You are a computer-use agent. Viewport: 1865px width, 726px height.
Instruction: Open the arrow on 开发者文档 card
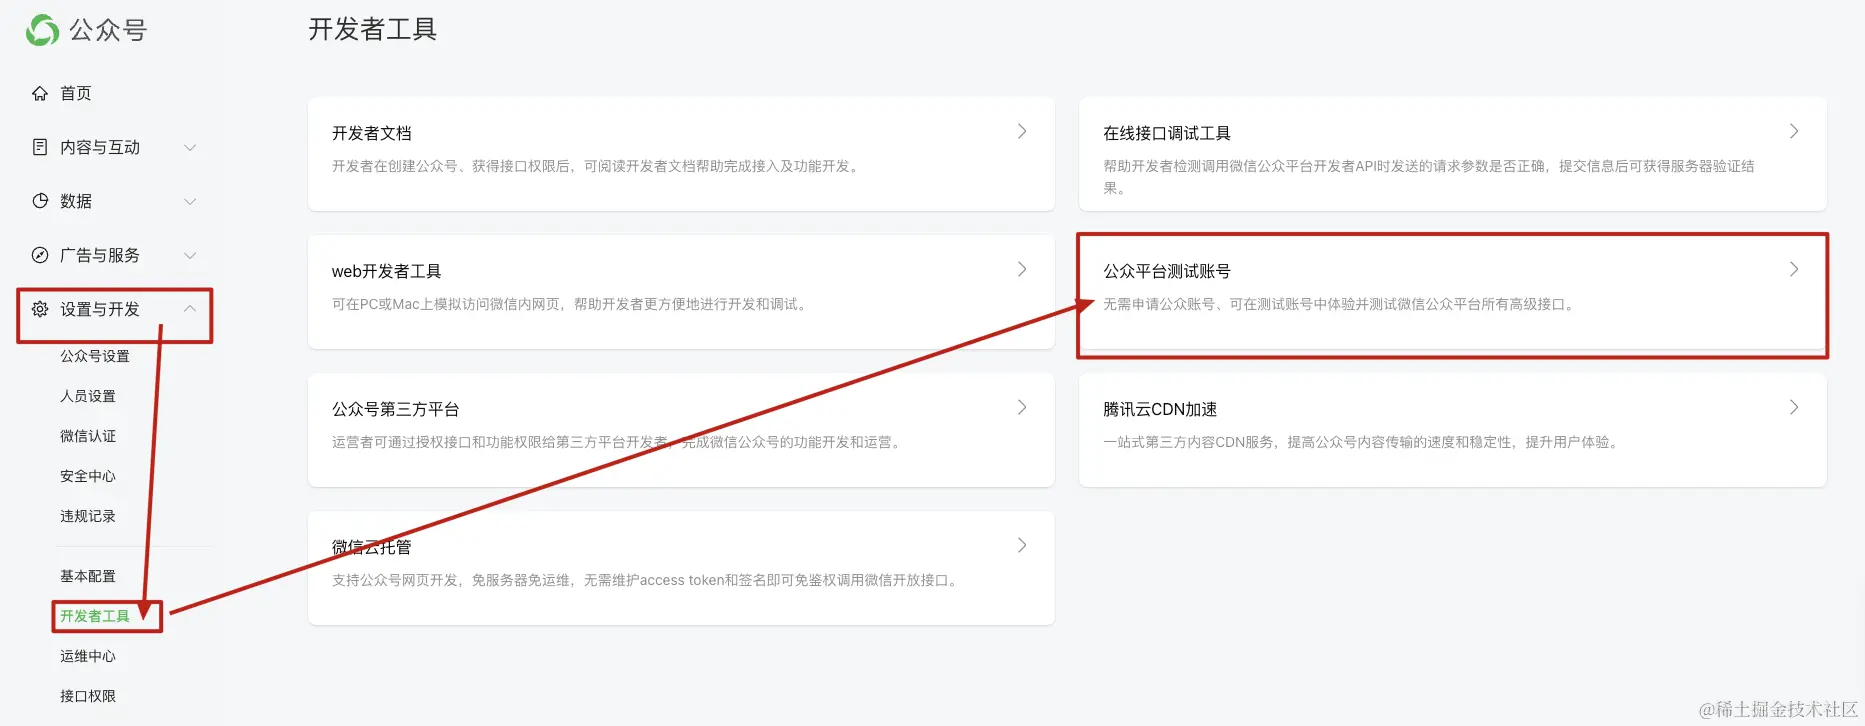[1022, 131]
